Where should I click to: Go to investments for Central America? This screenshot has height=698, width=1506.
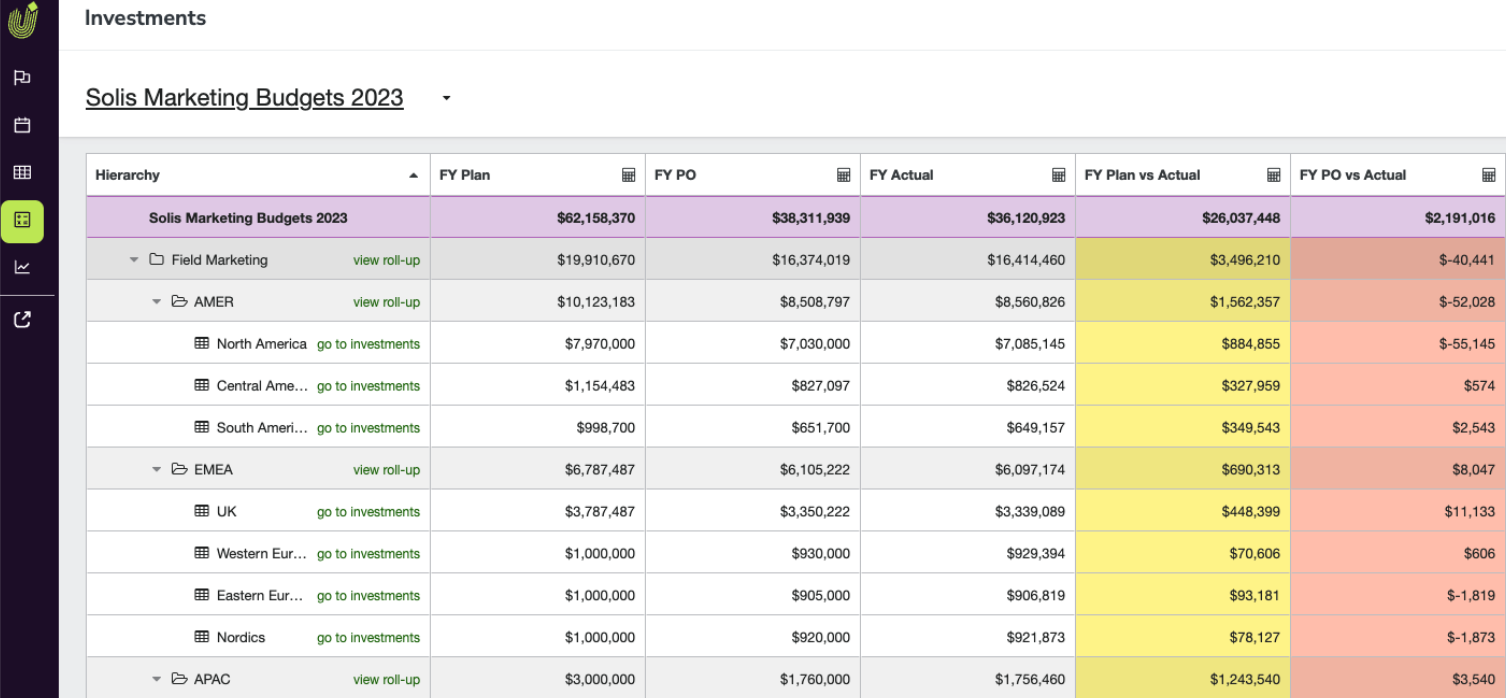tap(368, 386)
